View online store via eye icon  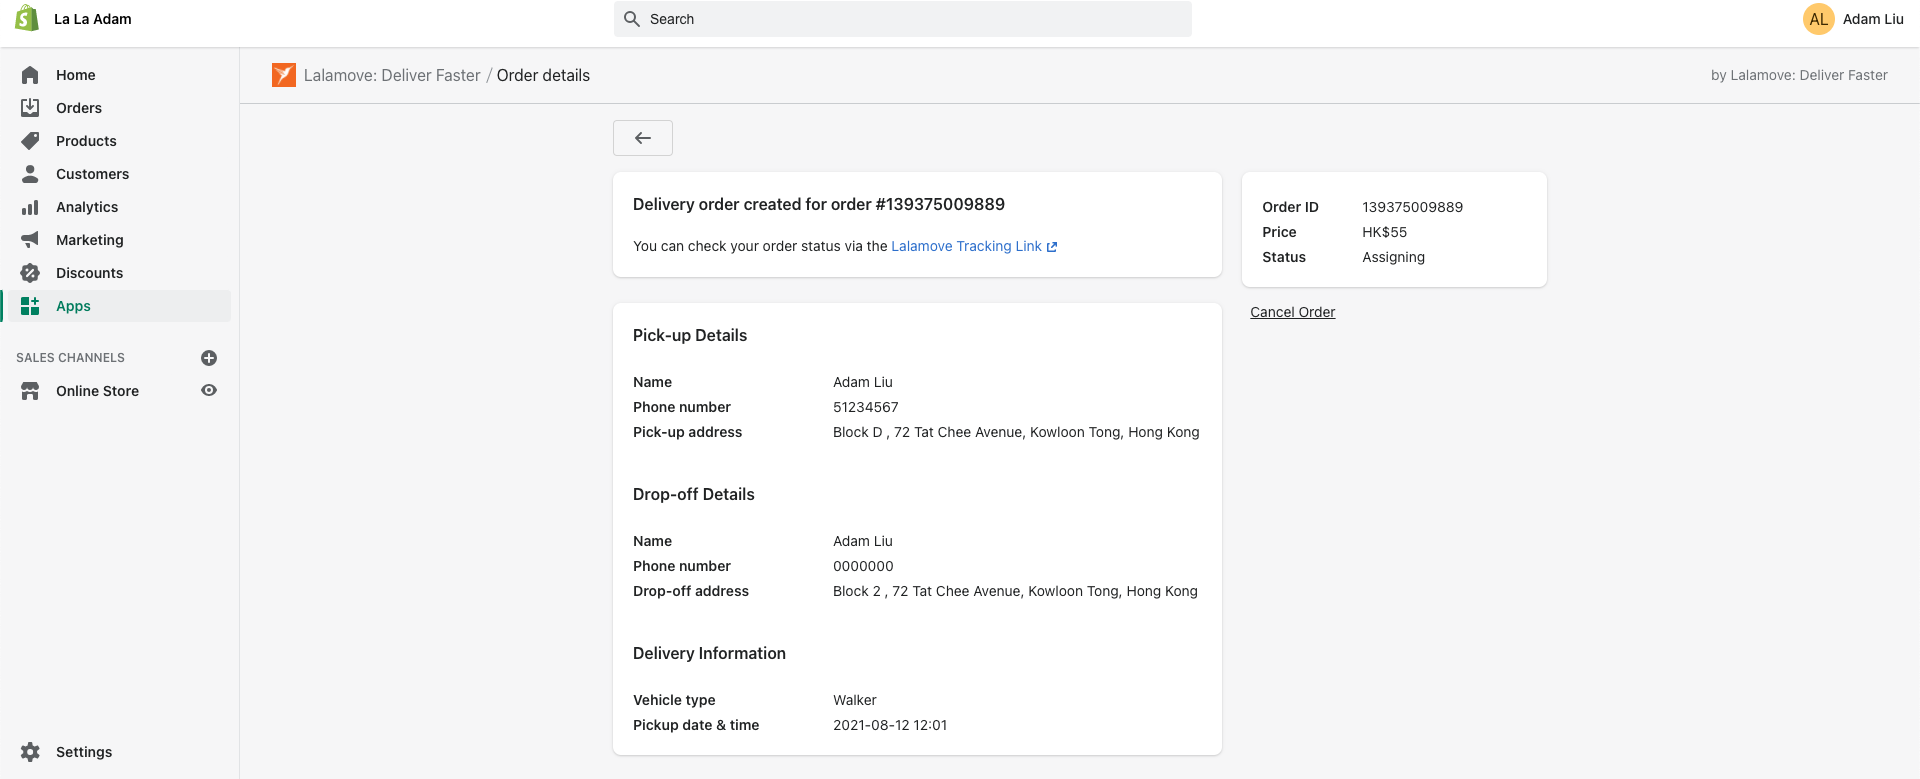pos(209,391)
